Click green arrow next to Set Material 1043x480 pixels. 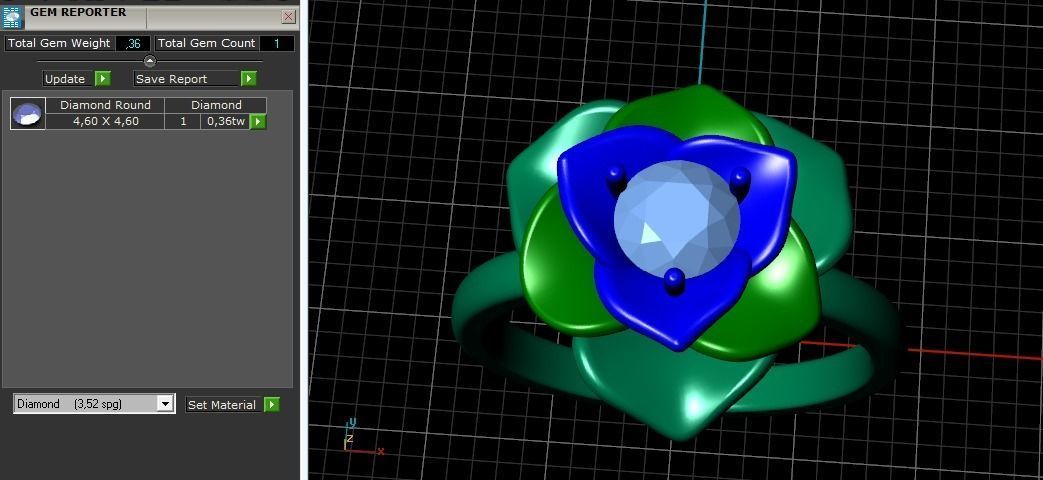271,404
